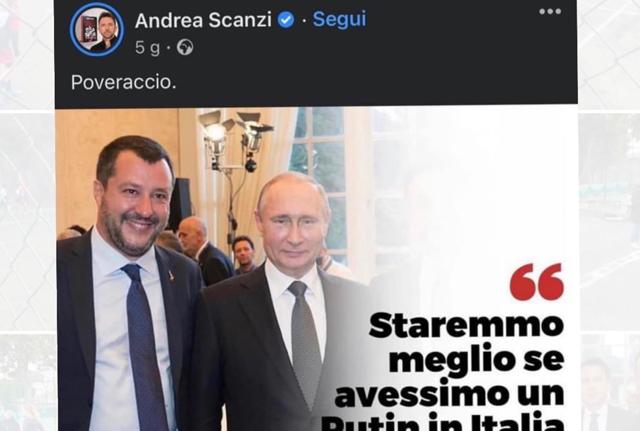Click the book cover inside the avatar

[88, 31]
